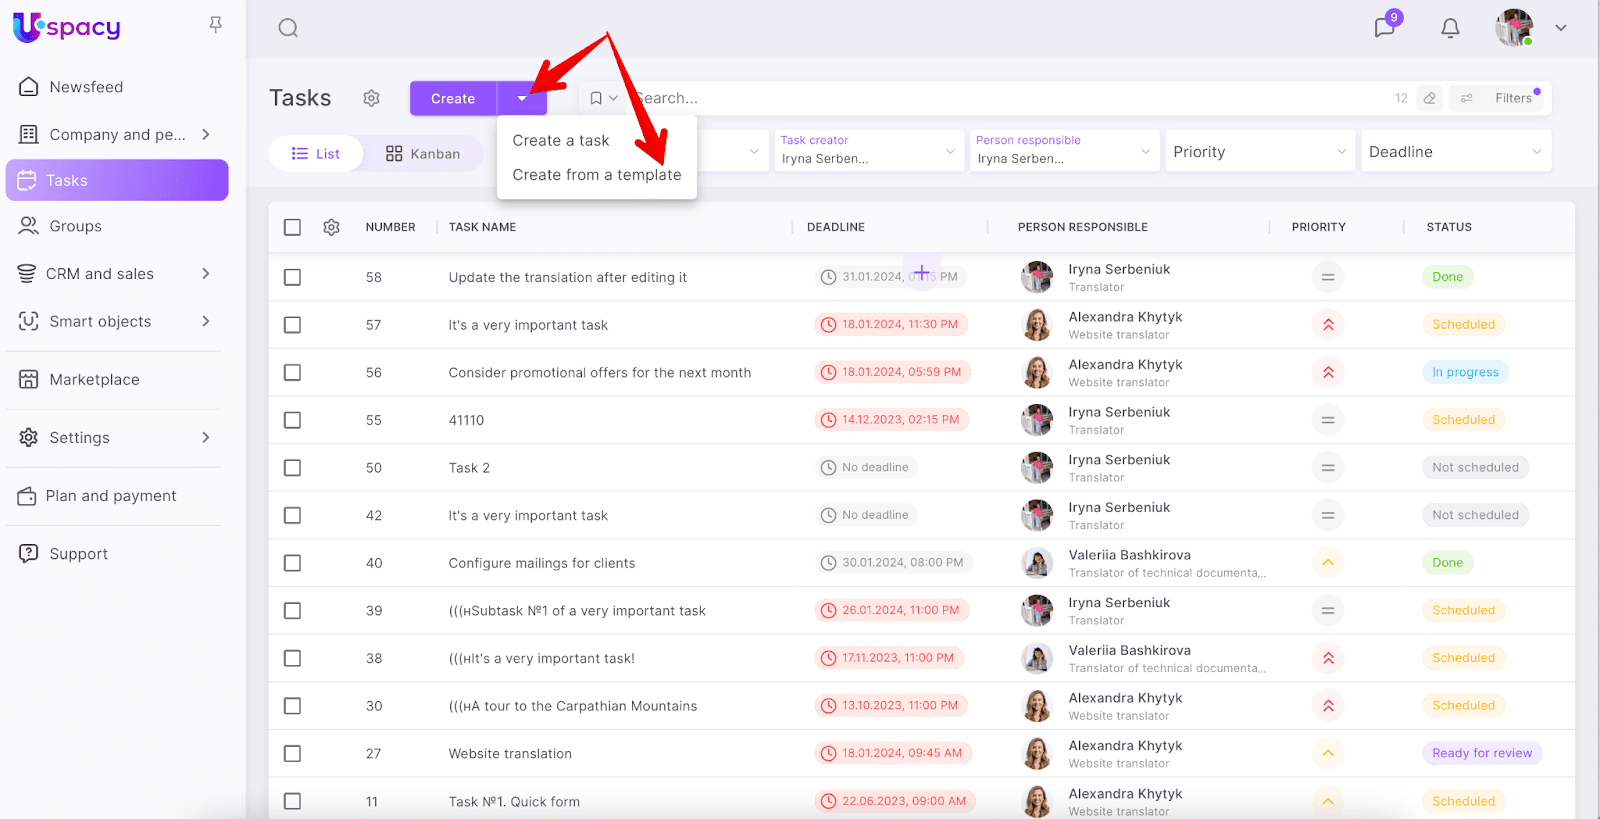The height and width of the screenshot is (819, 1600).
Task: Click the In progress status badge
Action: coord(1465,372)
